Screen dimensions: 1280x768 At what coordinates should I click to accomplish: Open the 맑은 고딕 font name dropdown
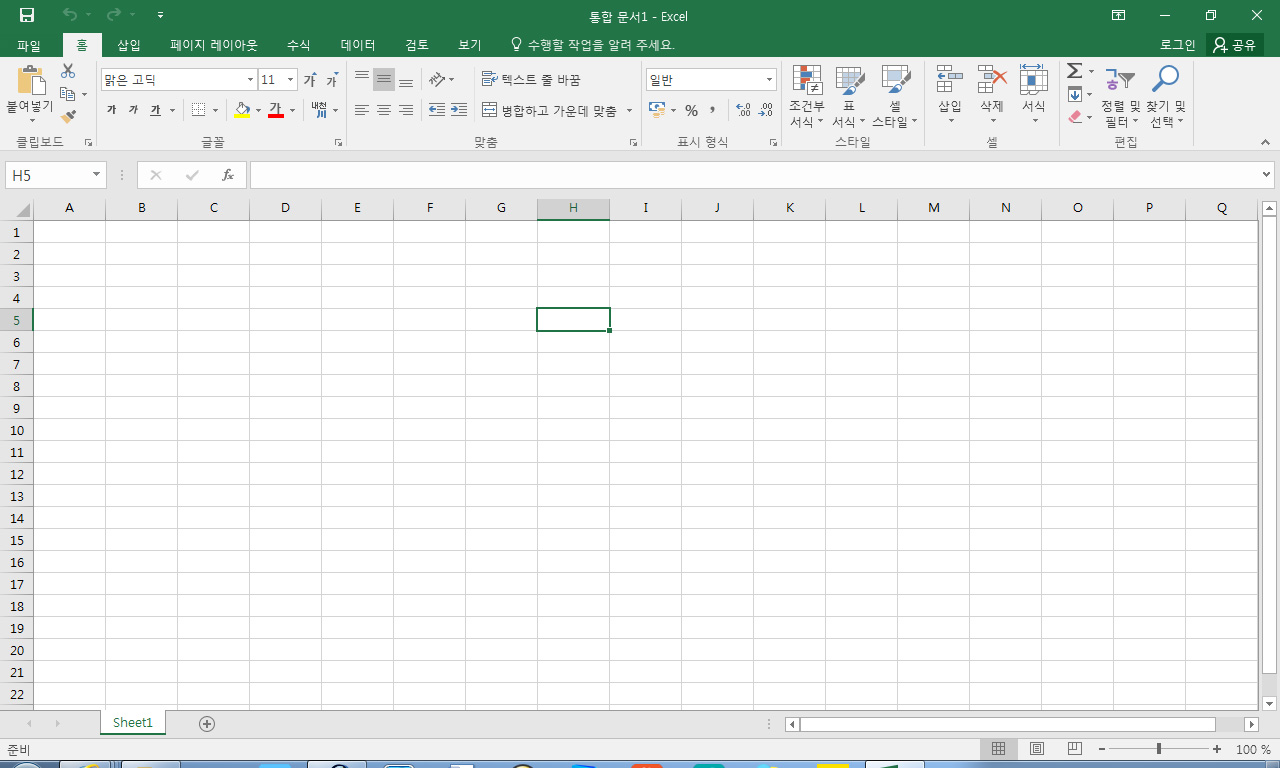(x=250, y=80)
